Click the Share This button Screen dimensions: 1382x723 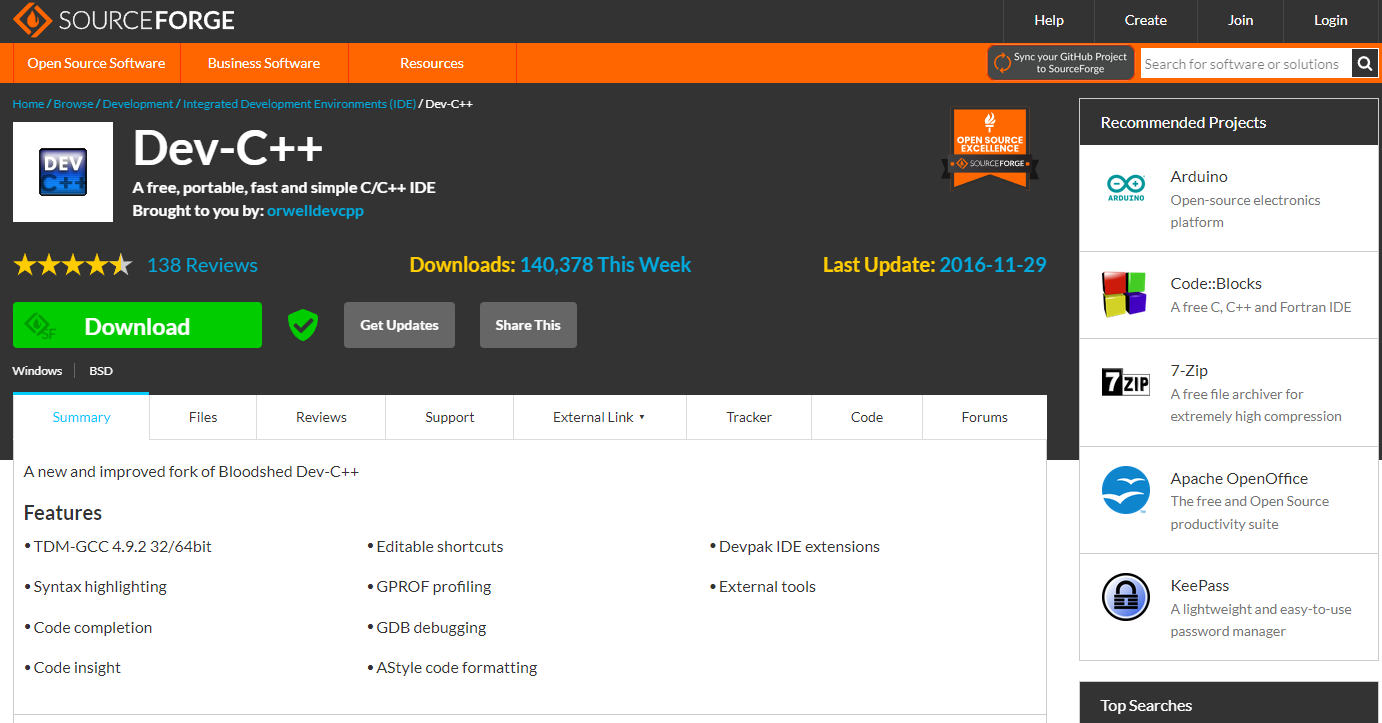[528, 325]
